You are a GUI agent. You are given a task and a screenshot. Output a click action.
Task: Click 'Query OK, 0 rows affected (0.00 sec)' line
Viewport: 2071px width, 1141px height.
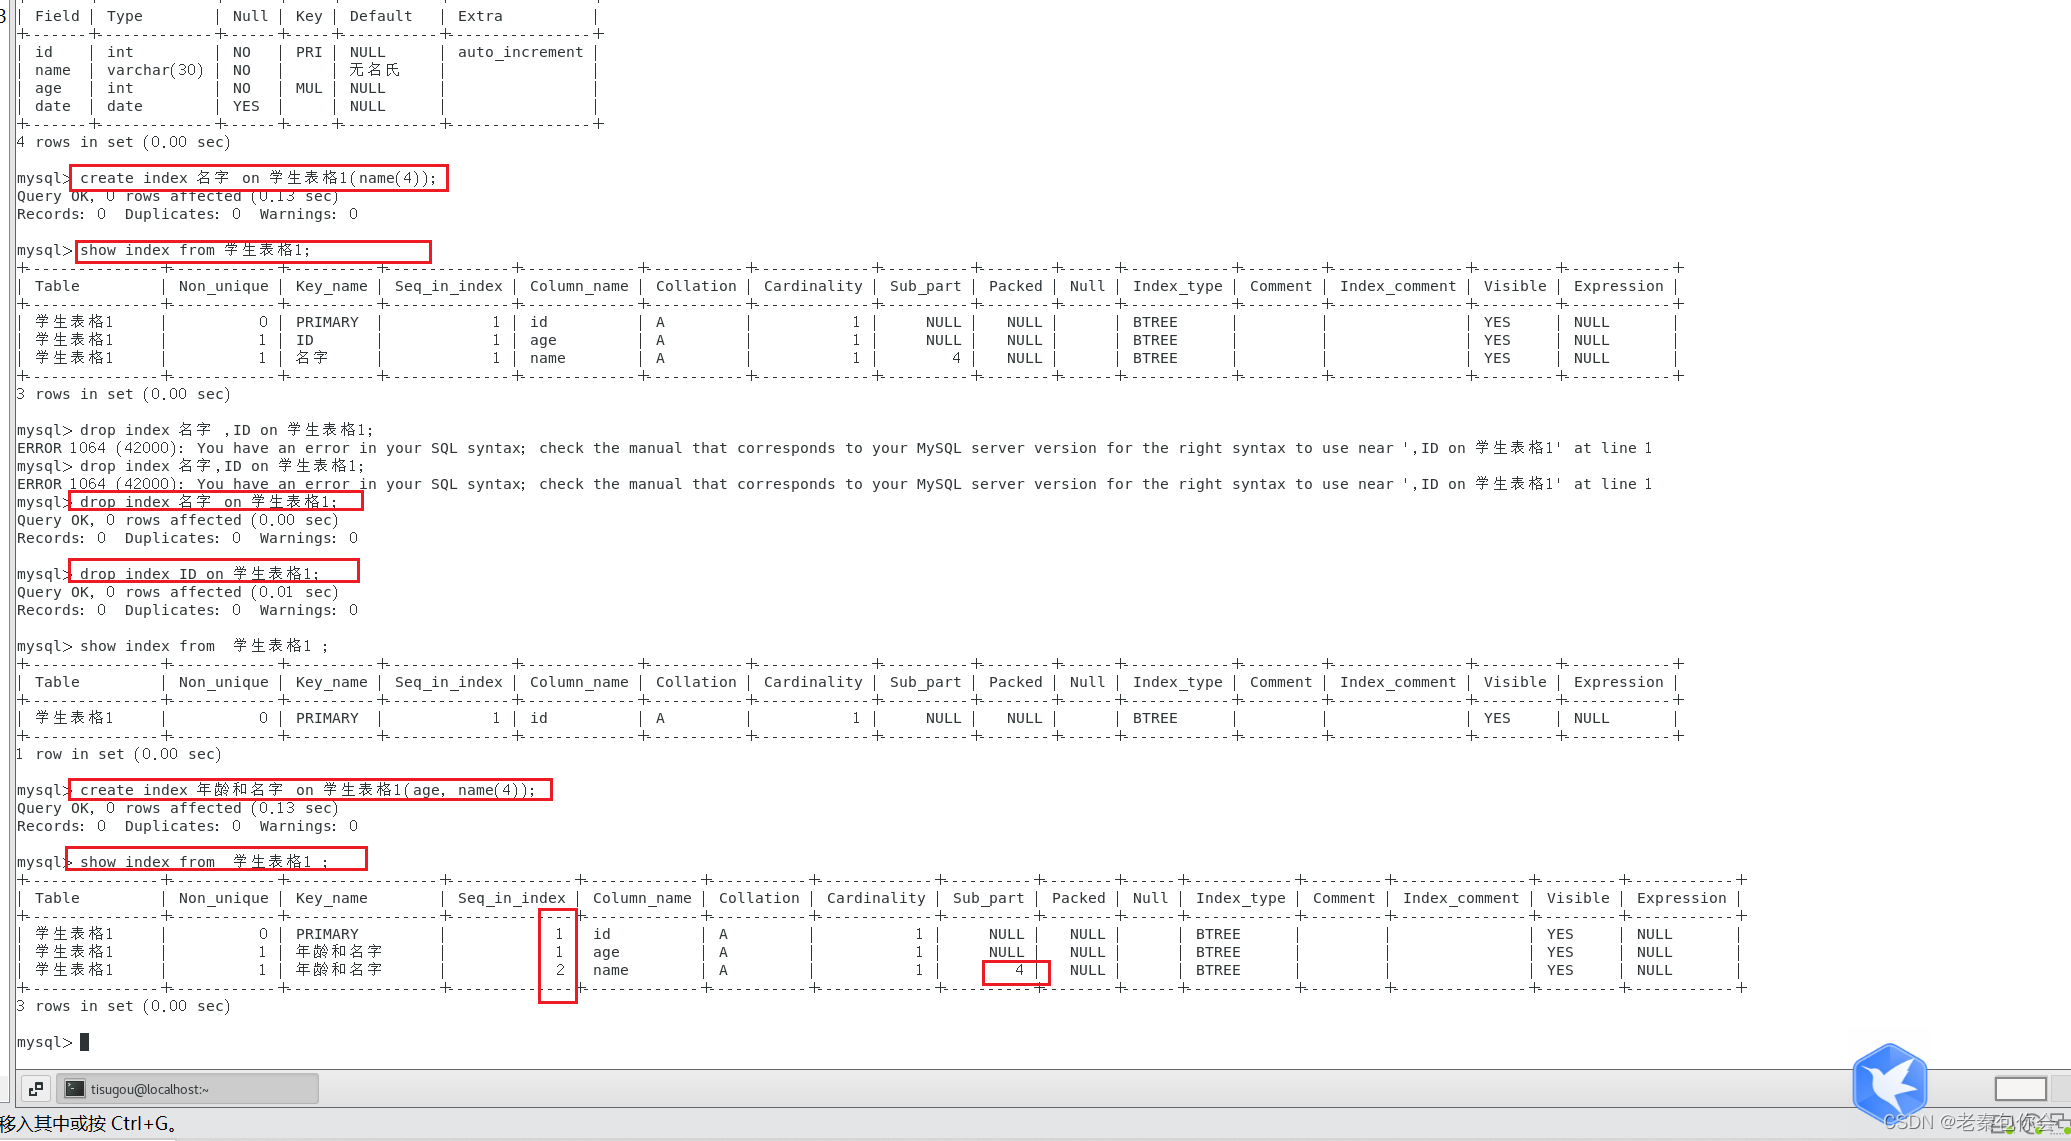coord(178,520)
